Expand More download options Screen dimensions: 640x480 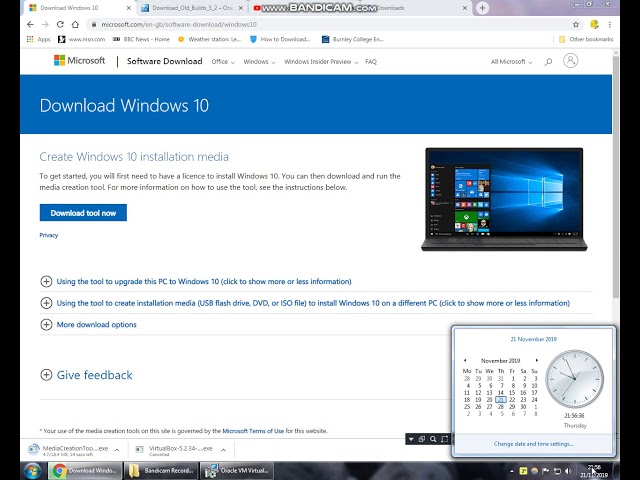pos(89,324)
